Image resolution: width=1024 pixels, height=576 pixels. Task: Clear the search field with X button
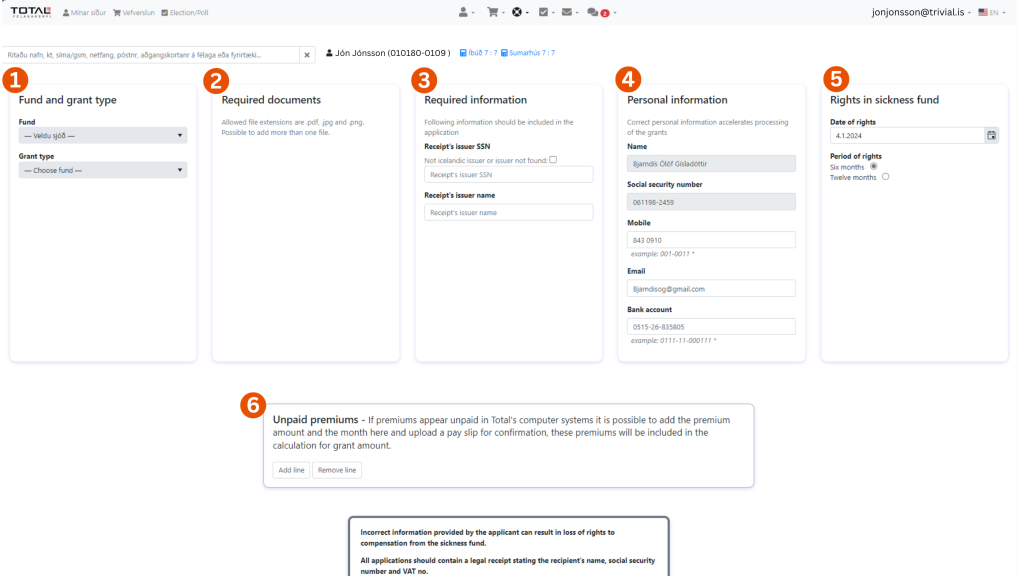(x=307, y=55)
